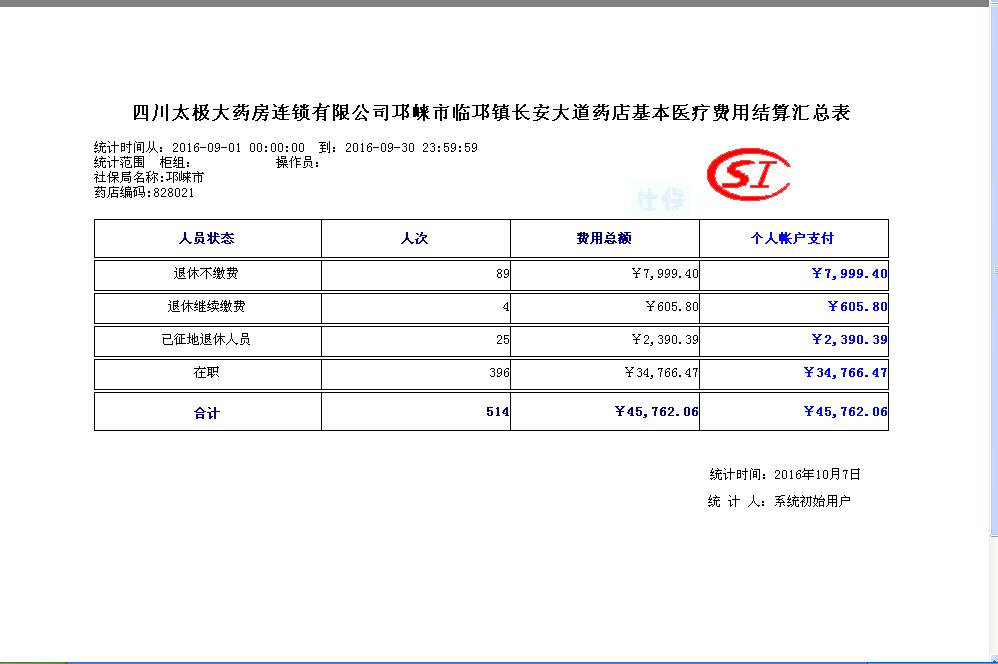The width and height of the screenshot is (998, 664).
Task: Click the vertical scrollbar on the right edge
Action: click(994, 332)
